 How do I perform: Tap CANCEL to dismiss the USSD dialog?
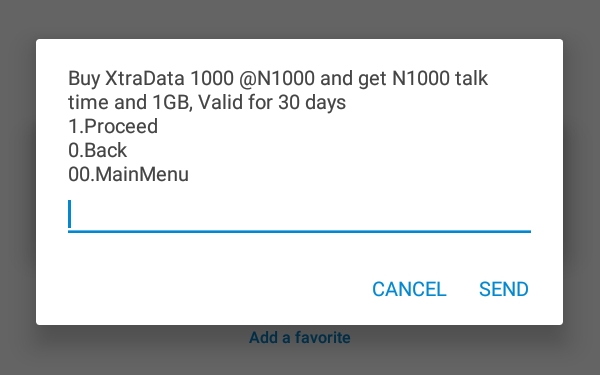[409, 289]
